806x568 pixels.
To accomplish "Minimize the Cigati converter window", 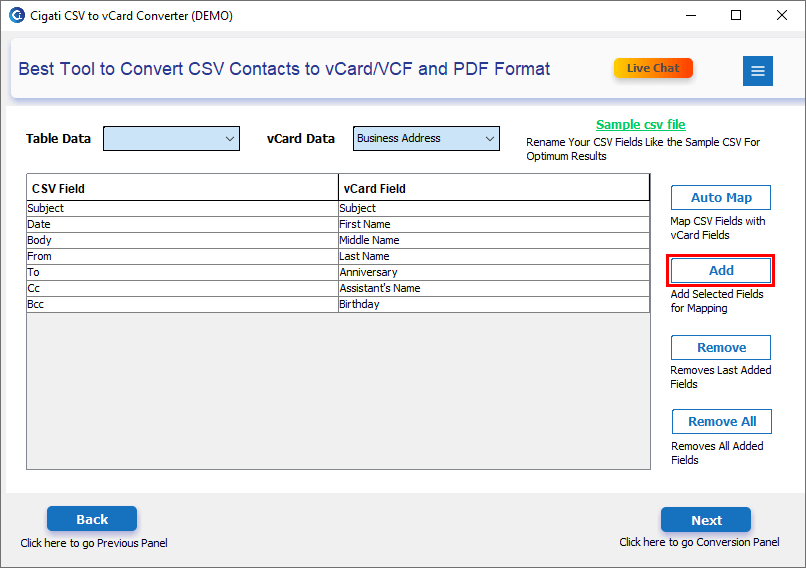I will 691,15.
